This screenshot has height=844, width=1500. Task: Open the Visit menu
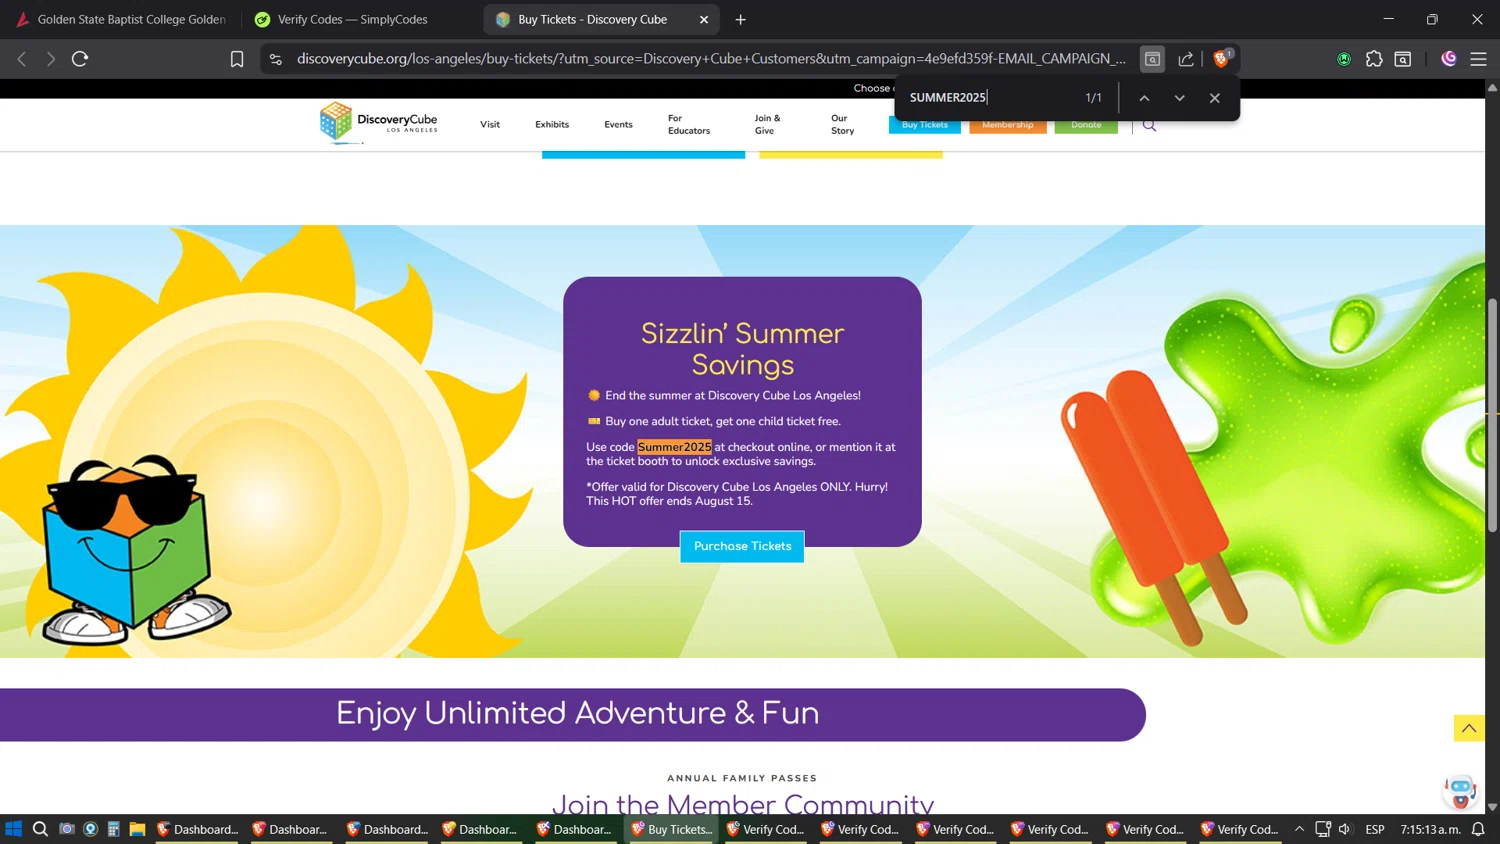coord(490,125)
